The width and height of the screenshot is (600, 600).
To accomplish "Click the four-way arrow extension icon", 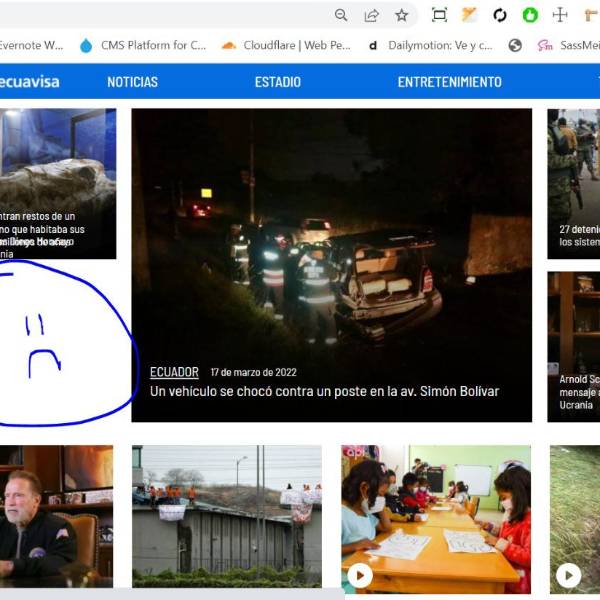I will pyautogui.click(x=560, y=15).
